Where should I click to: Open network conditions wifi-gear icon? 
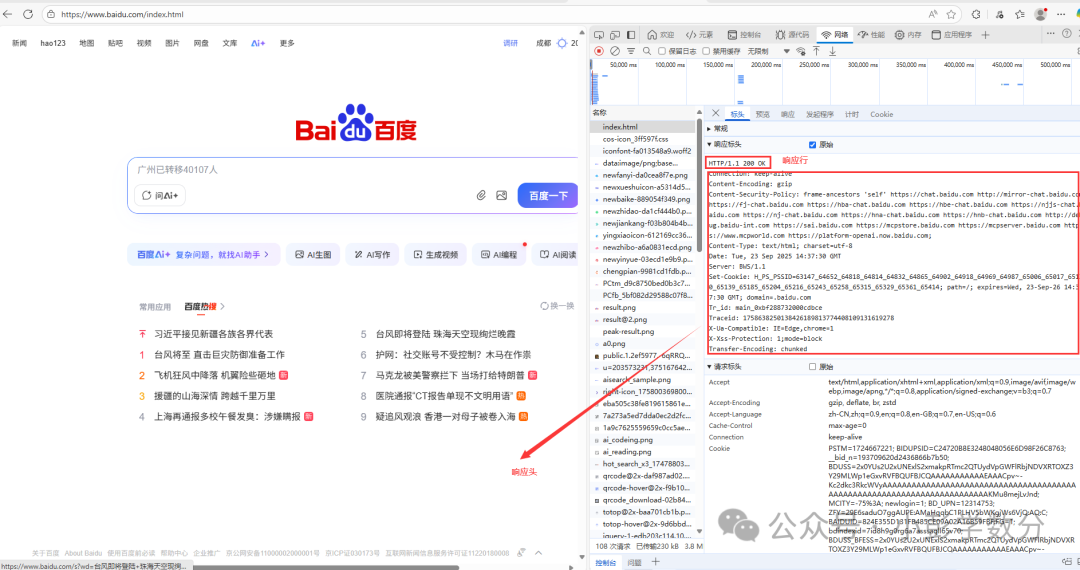coord(800,51)
